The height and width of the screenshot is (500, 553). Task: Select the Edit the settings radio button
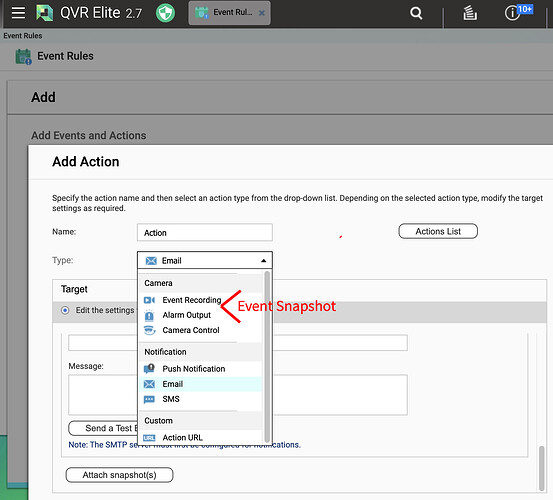pos(65,310)
